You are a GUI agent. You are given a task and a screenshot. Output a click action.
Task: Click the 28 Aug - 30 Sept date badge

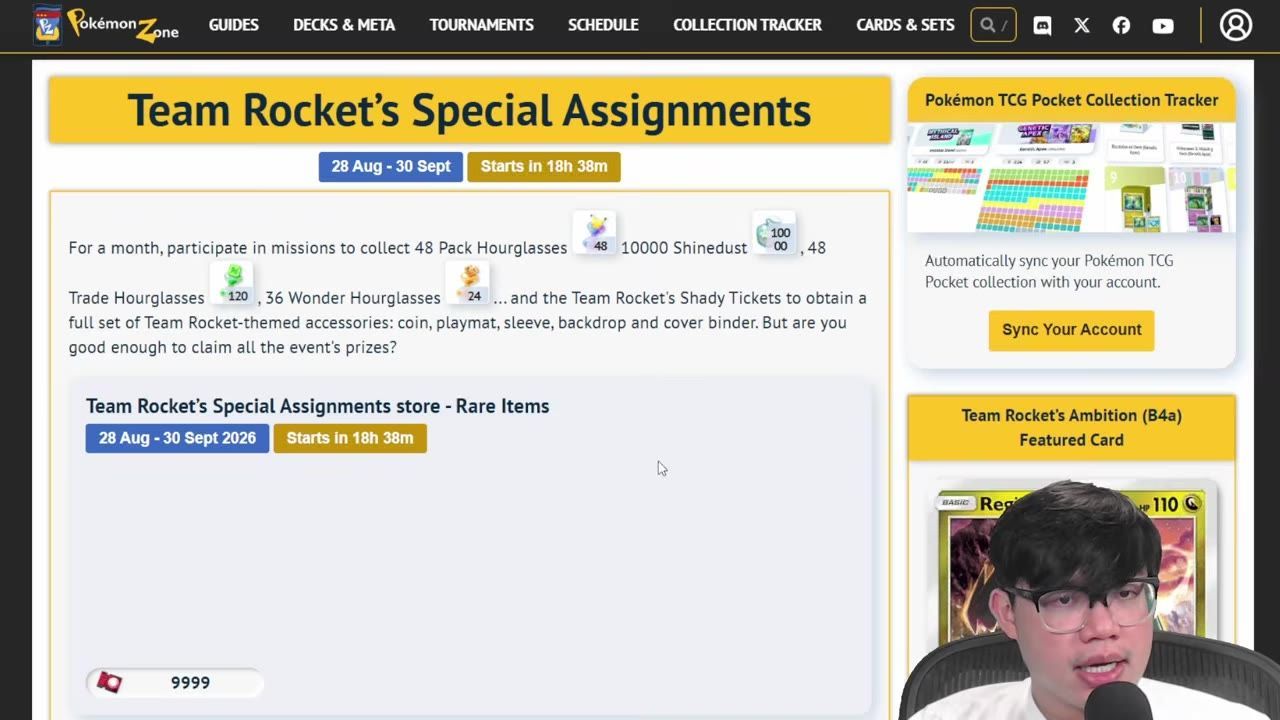391,167
